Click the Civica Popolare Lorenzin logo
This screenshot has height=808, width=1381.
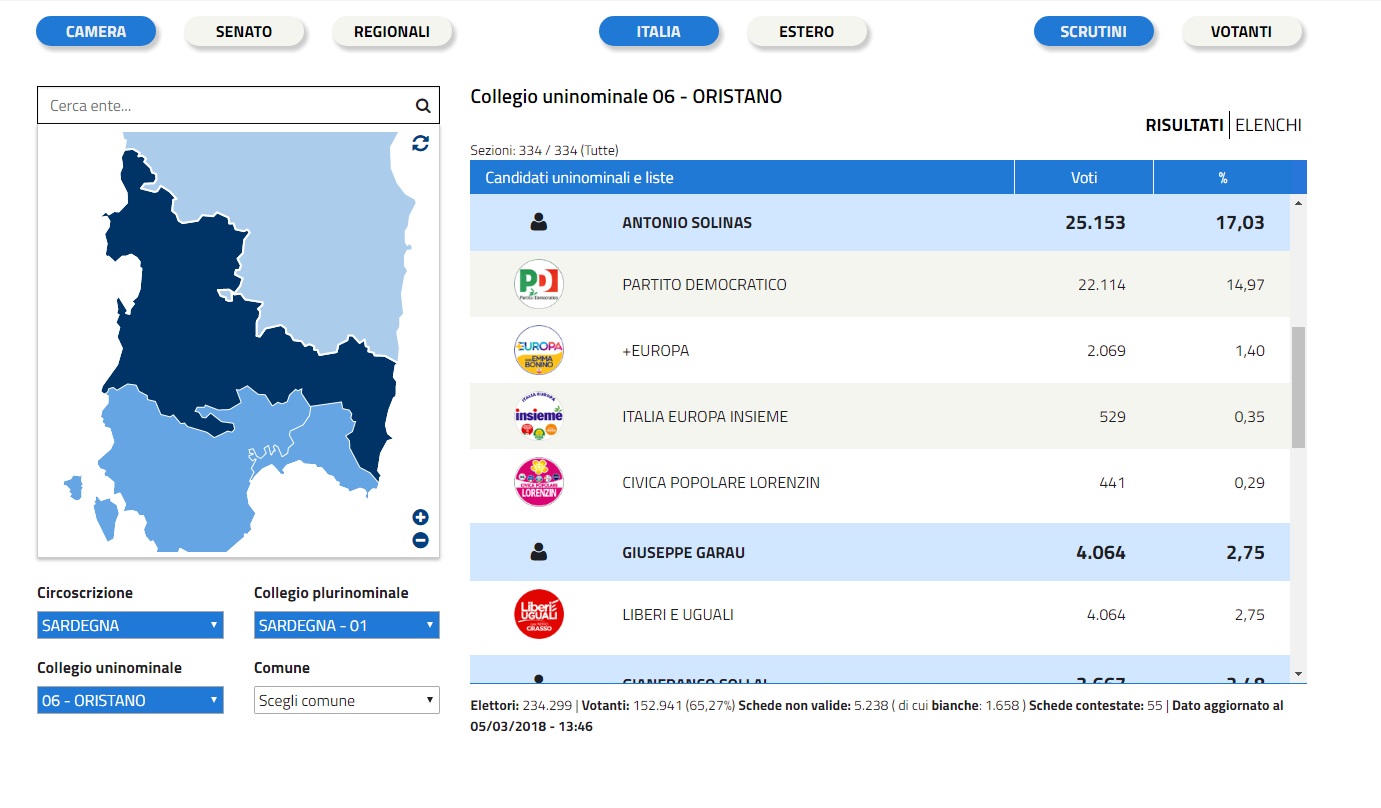[x=538, y=483]
